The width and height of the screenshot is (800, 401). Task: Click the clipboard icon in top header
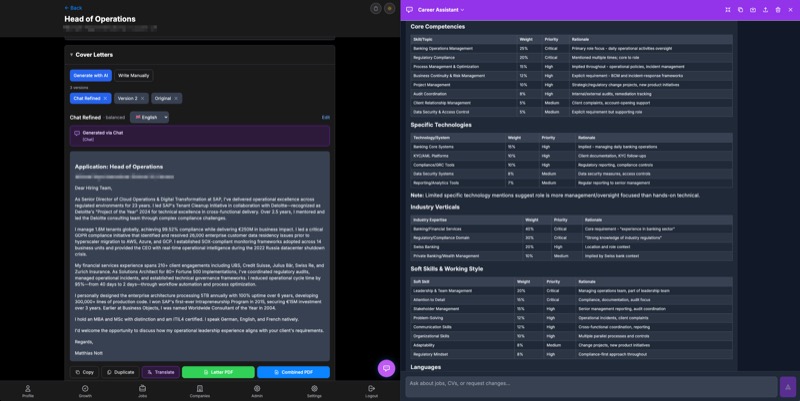[376, 9]
